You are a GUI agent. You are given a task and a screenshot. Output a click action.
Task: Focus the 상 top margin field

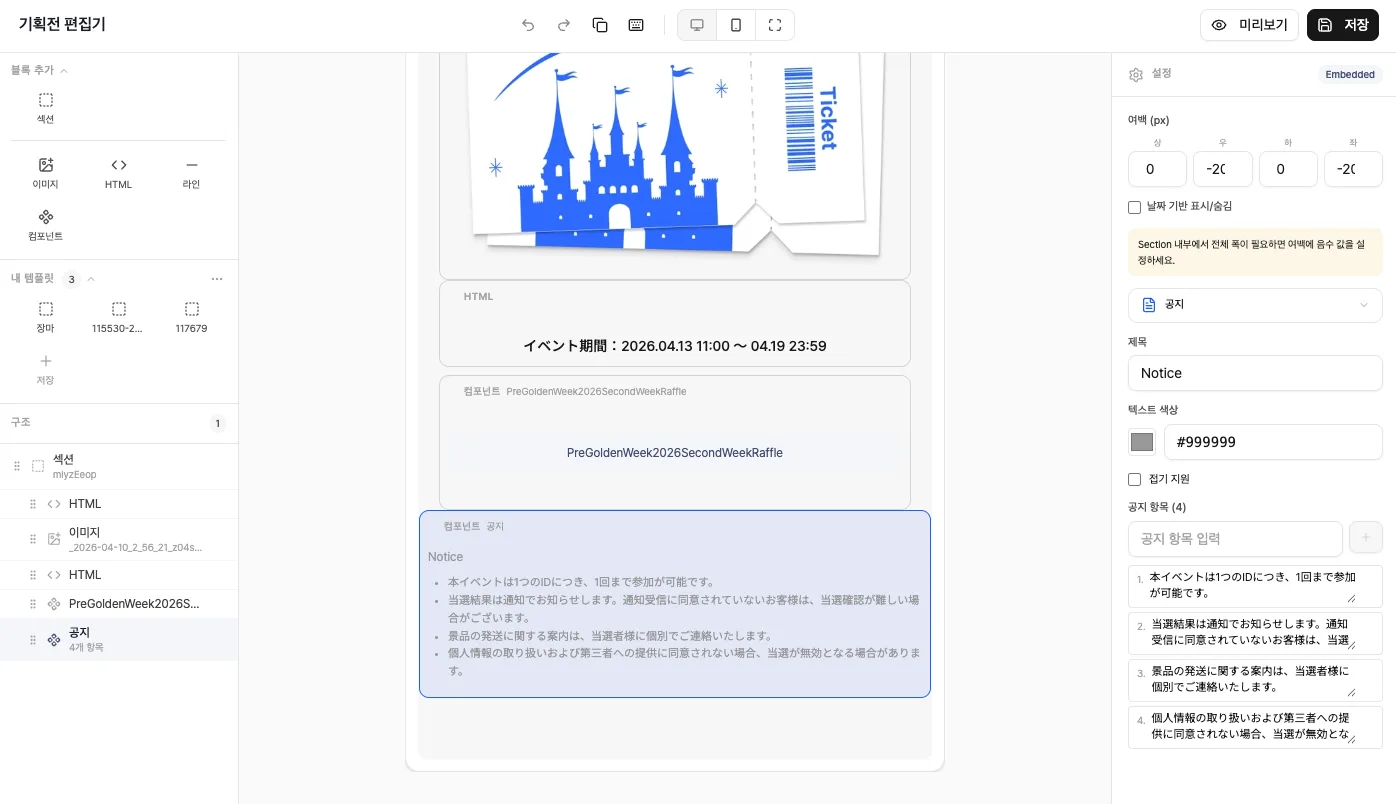tap(1157, 169)
